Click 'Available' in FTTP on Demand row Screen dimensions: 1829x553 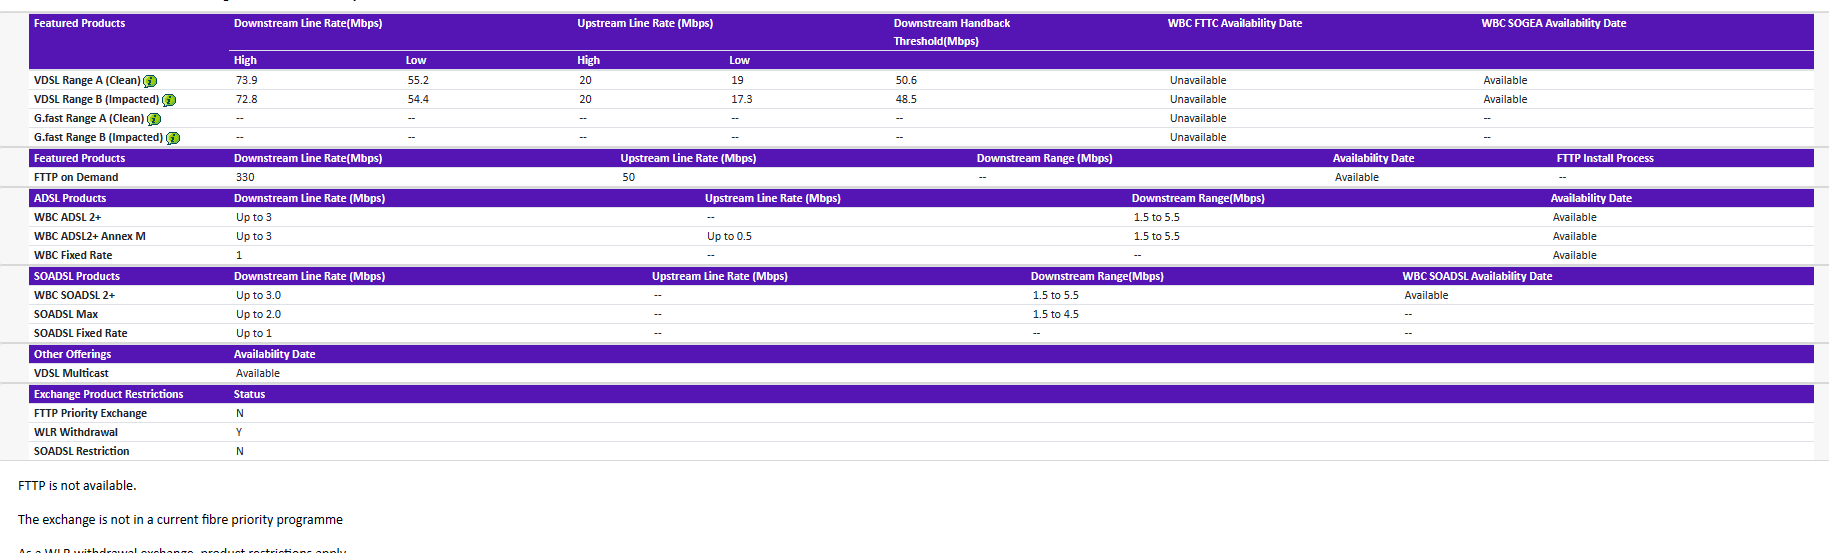(1357, 177)
